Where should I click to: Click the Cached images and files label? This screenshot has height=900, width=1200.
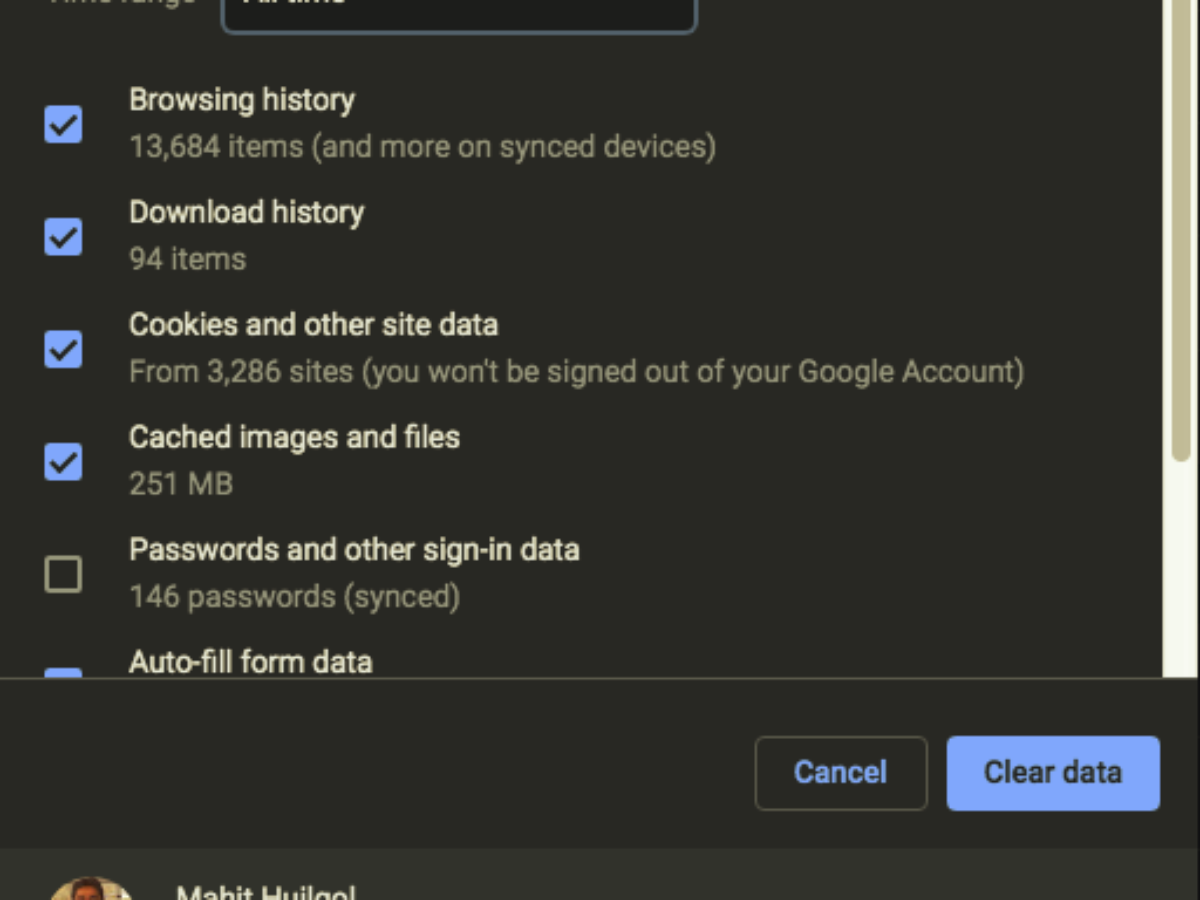(294, 437)
